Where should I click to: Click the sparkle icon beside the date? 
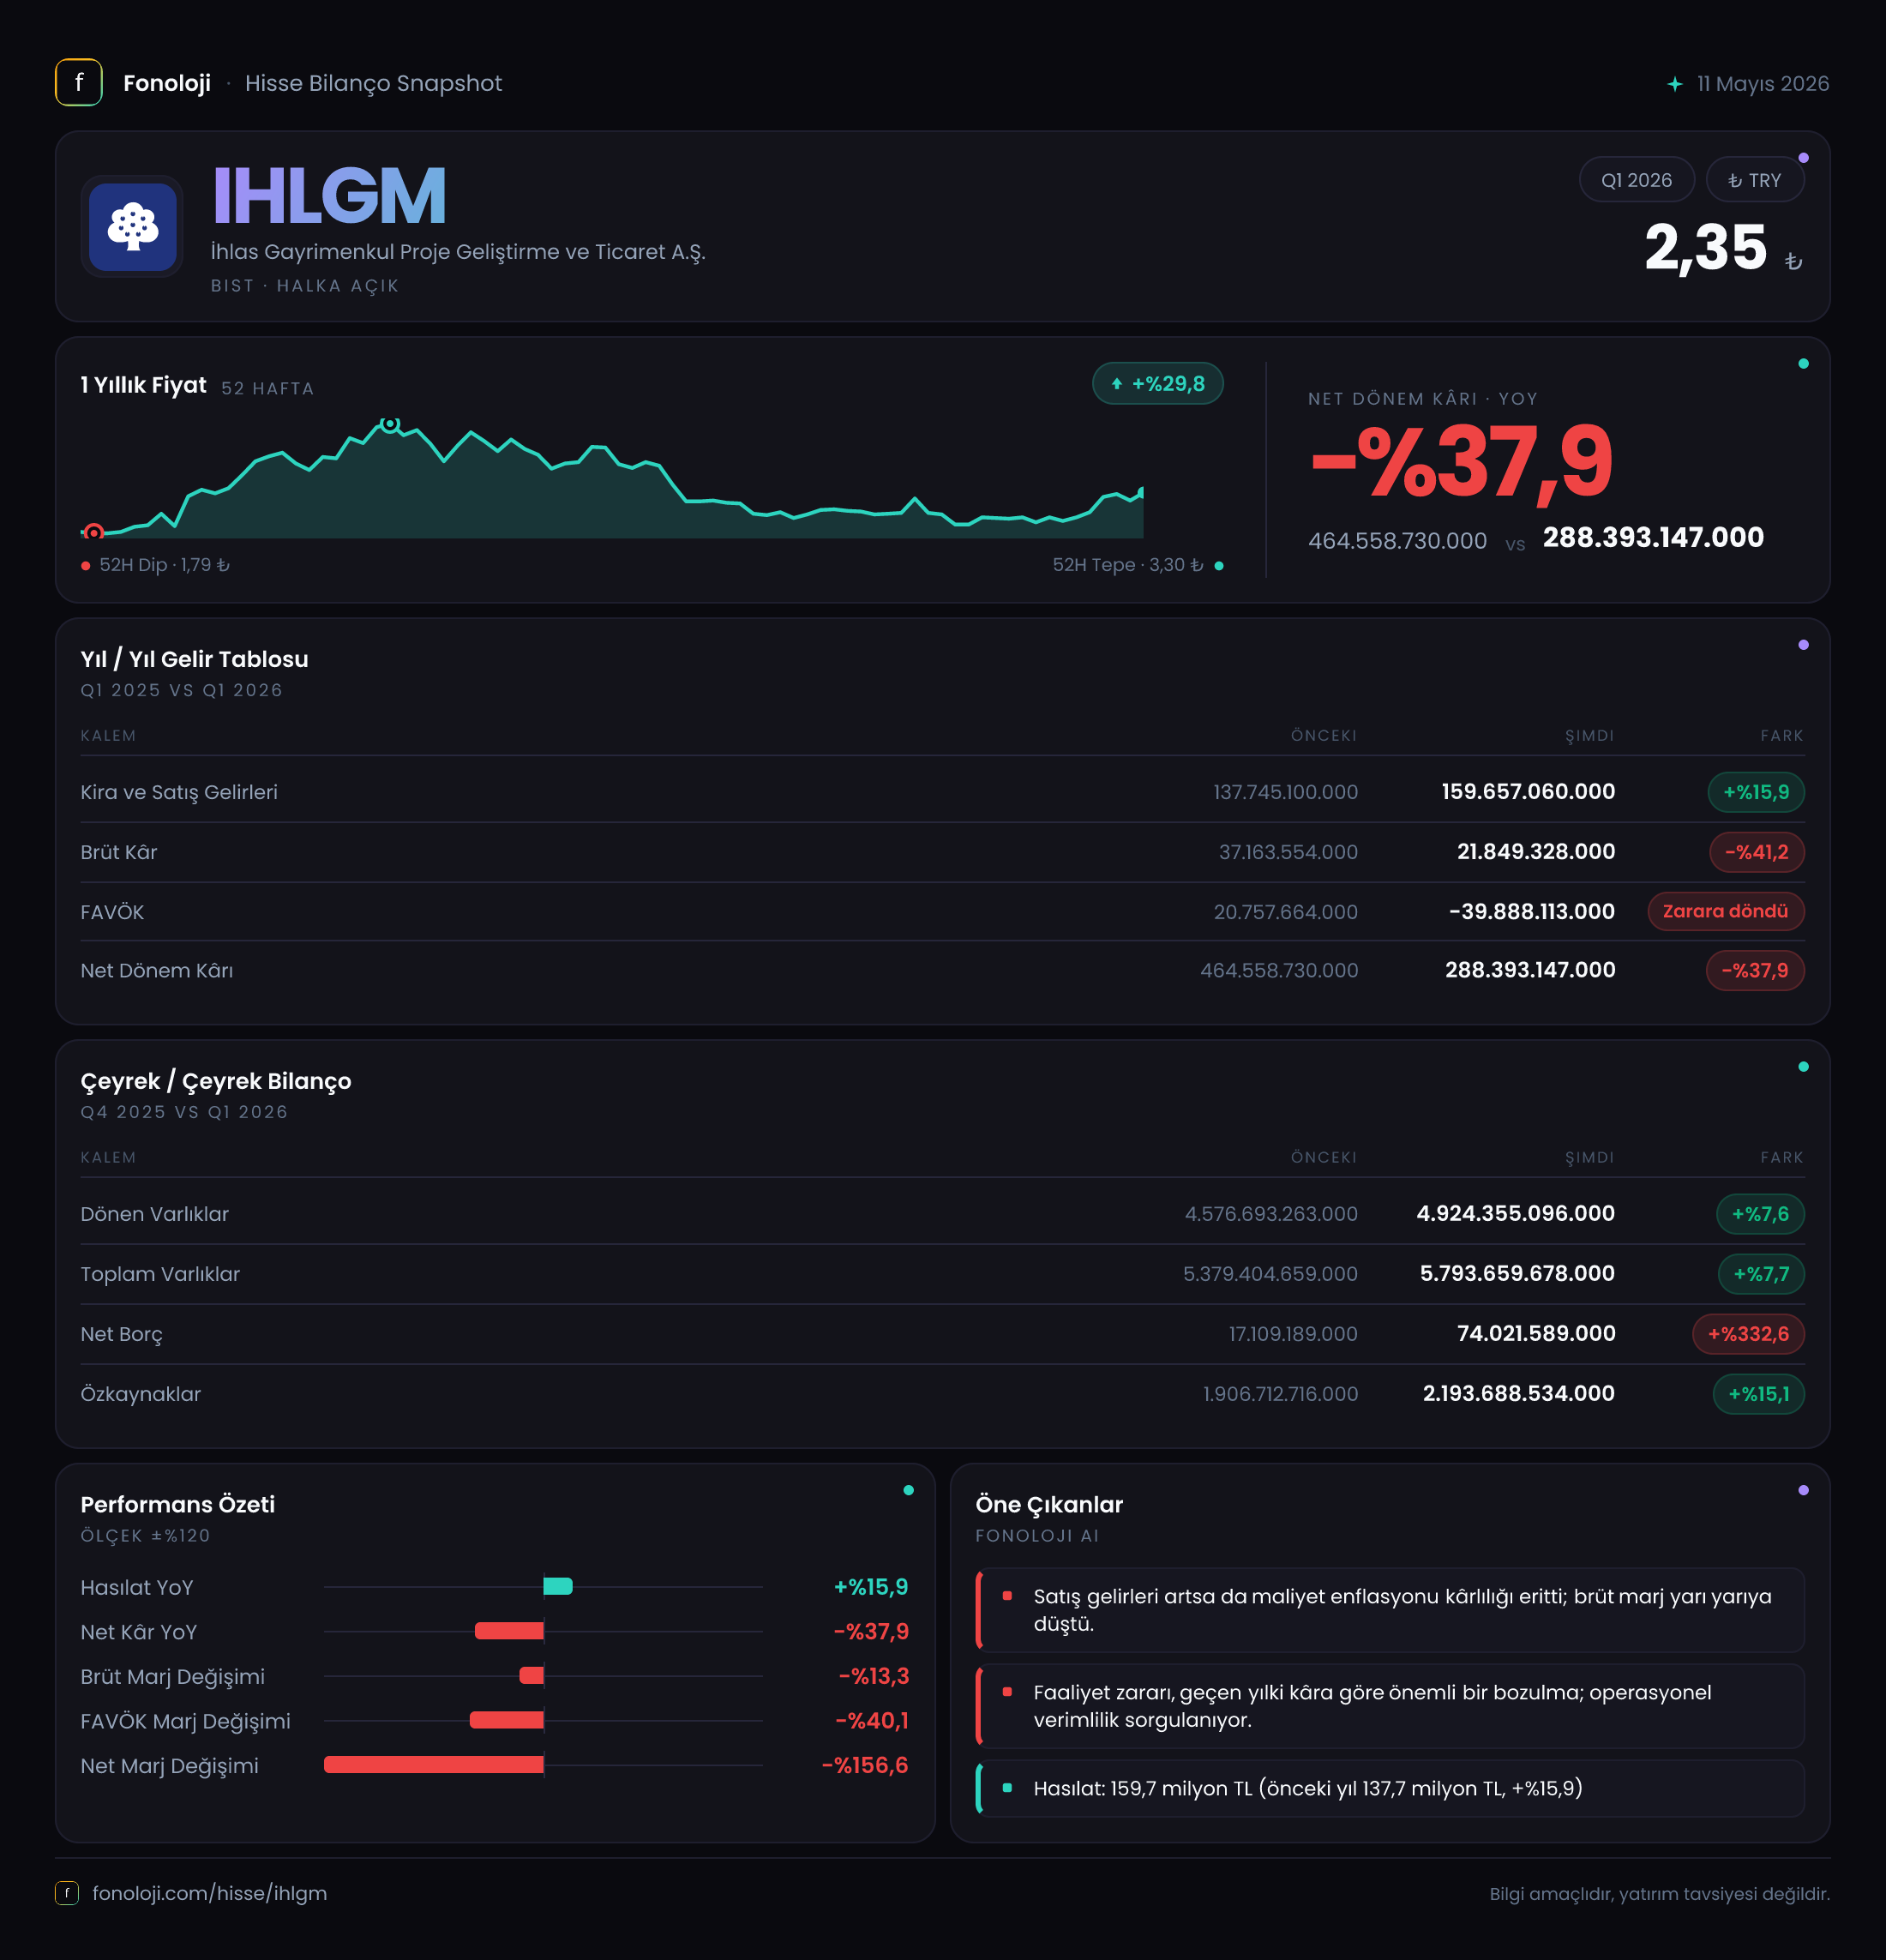click(1675, 84)
